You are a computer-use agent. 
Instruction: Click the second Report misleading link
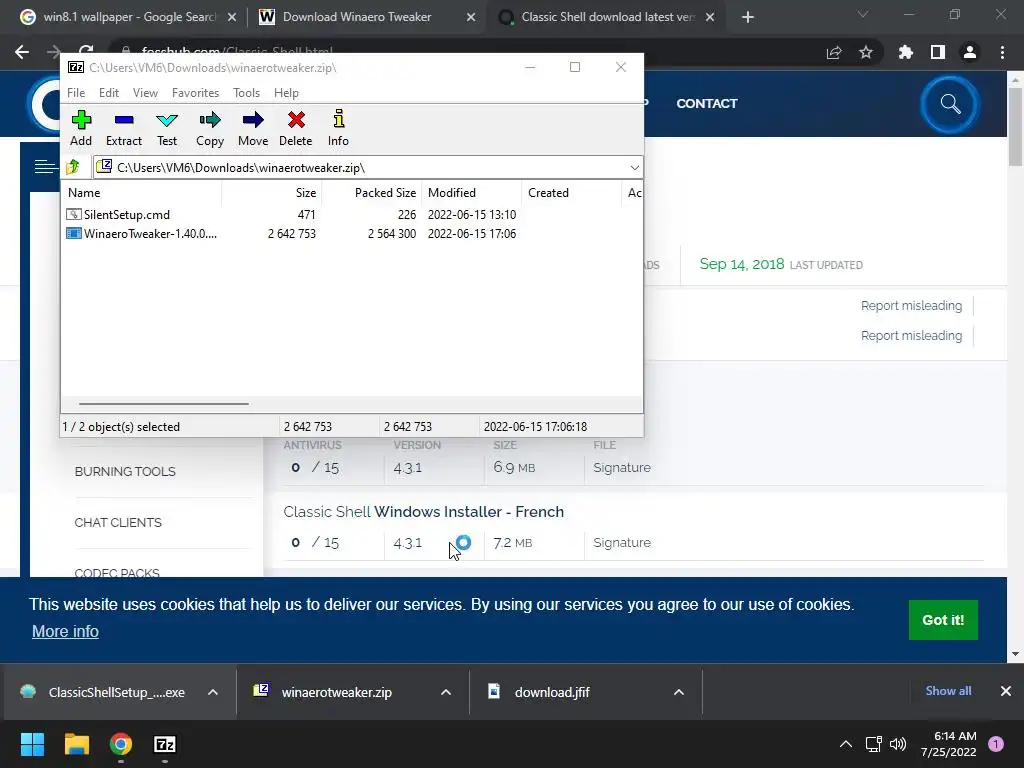point(911,336)
